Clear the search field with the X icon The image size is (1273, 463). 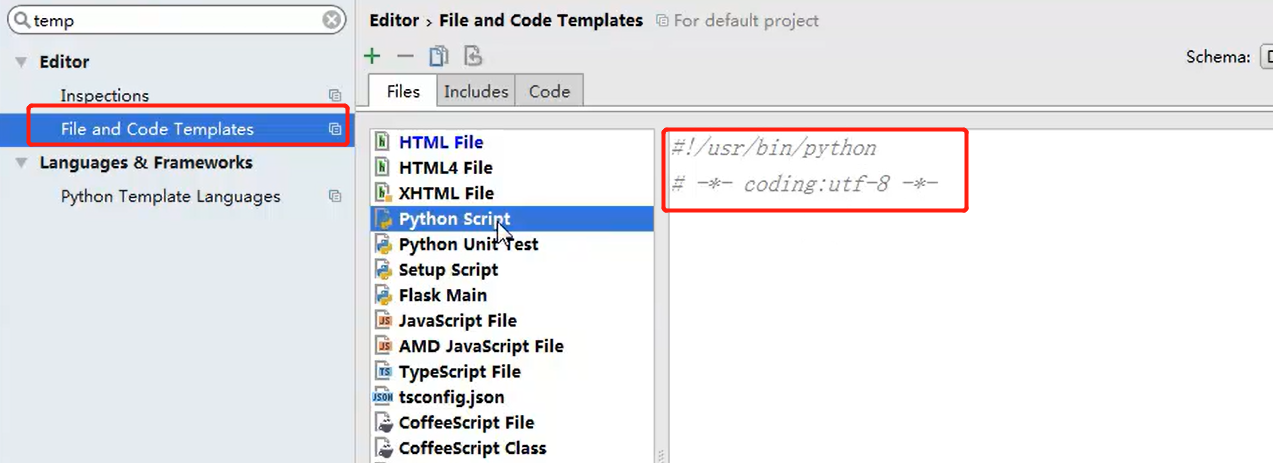332,20
